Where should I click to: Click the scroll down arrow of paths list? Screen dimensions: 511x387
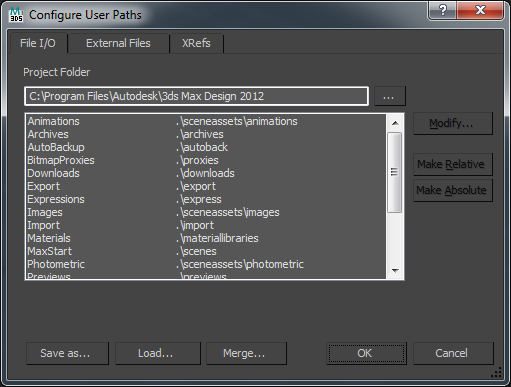pos(395,271)
